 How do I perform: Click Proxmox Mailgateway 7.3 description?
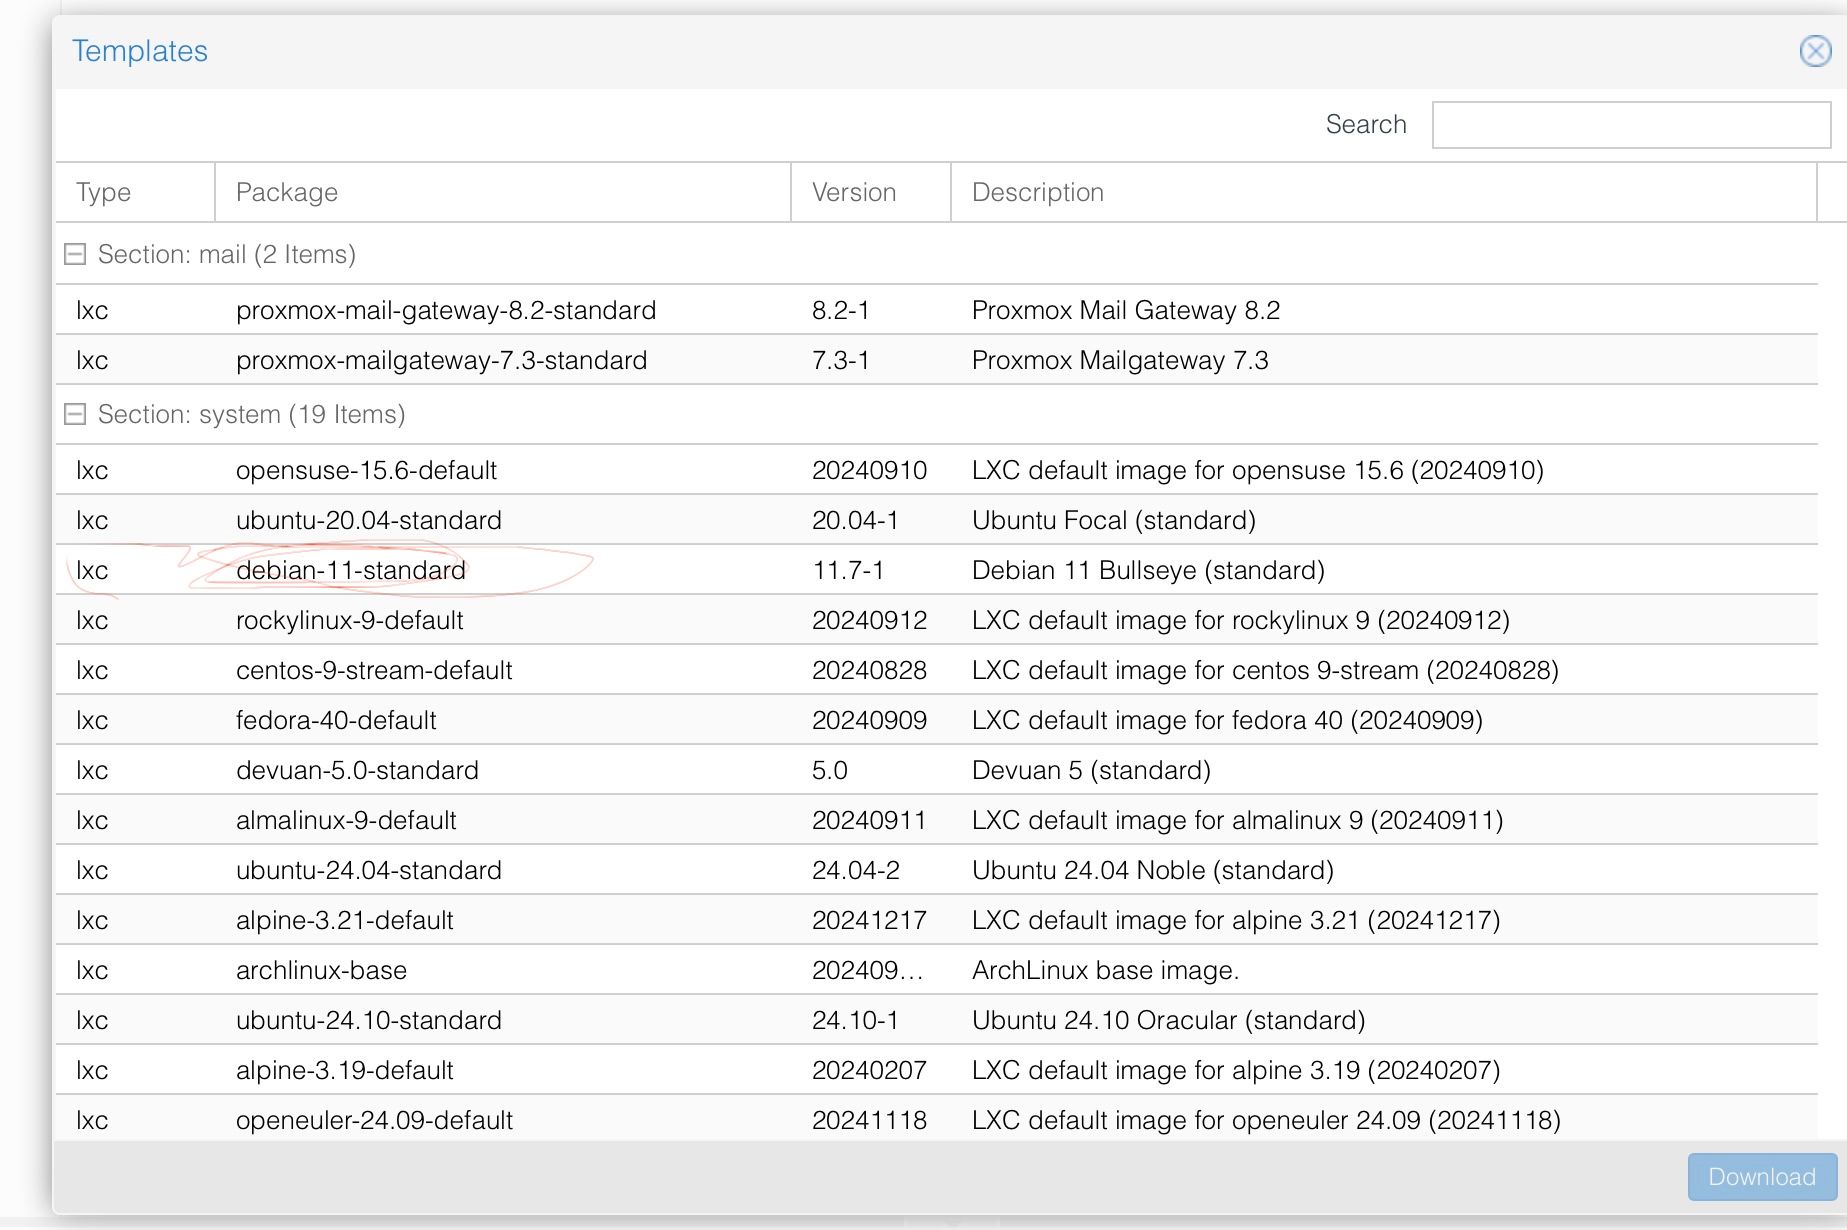1119,360
